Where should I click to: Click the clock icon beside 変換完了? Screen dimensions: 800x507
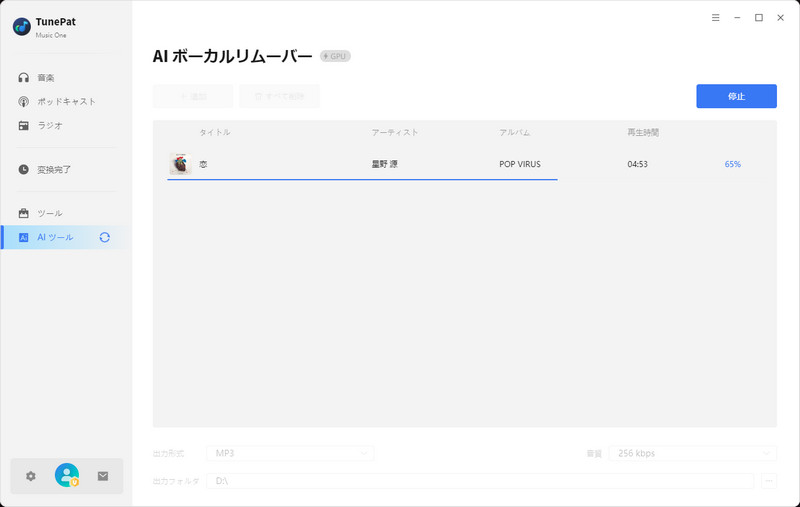23,169
